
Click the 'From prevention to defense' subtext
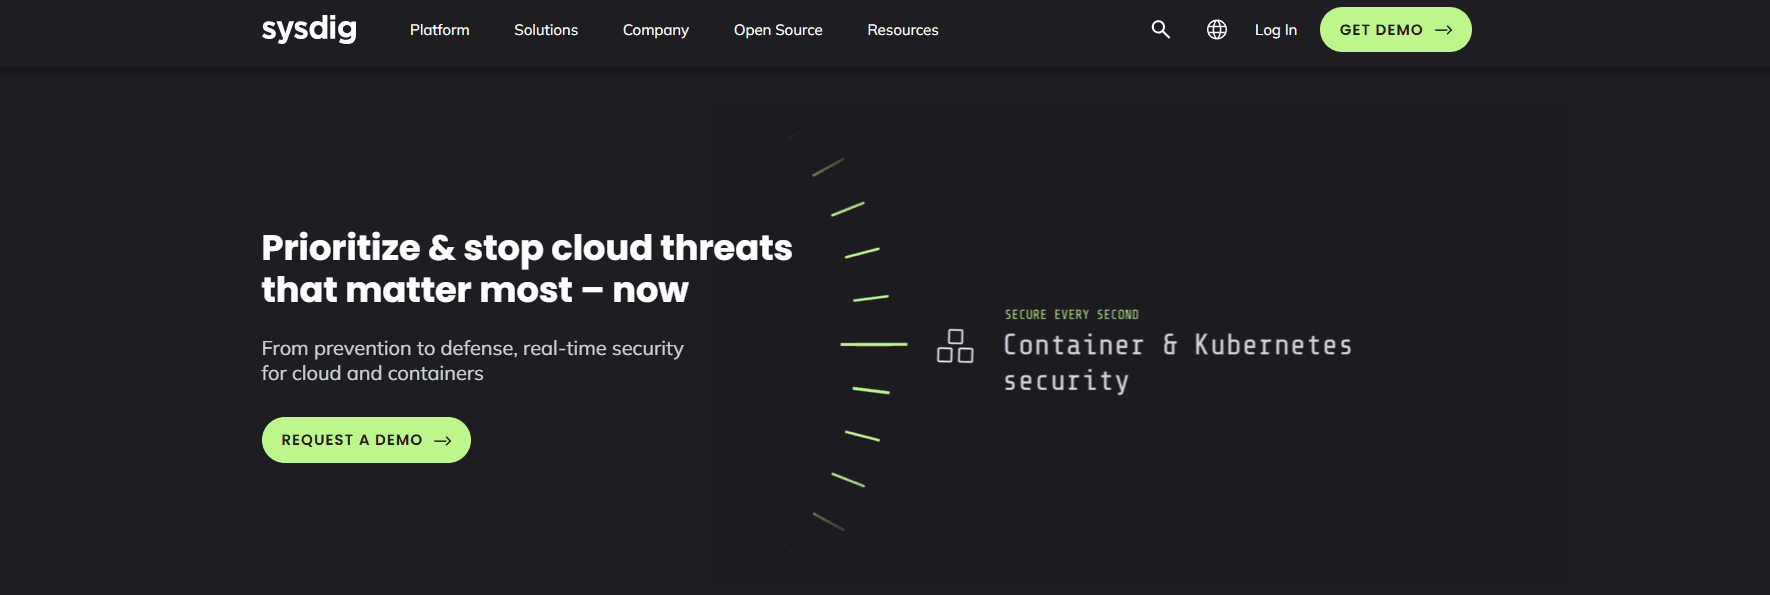coord(472,360)
